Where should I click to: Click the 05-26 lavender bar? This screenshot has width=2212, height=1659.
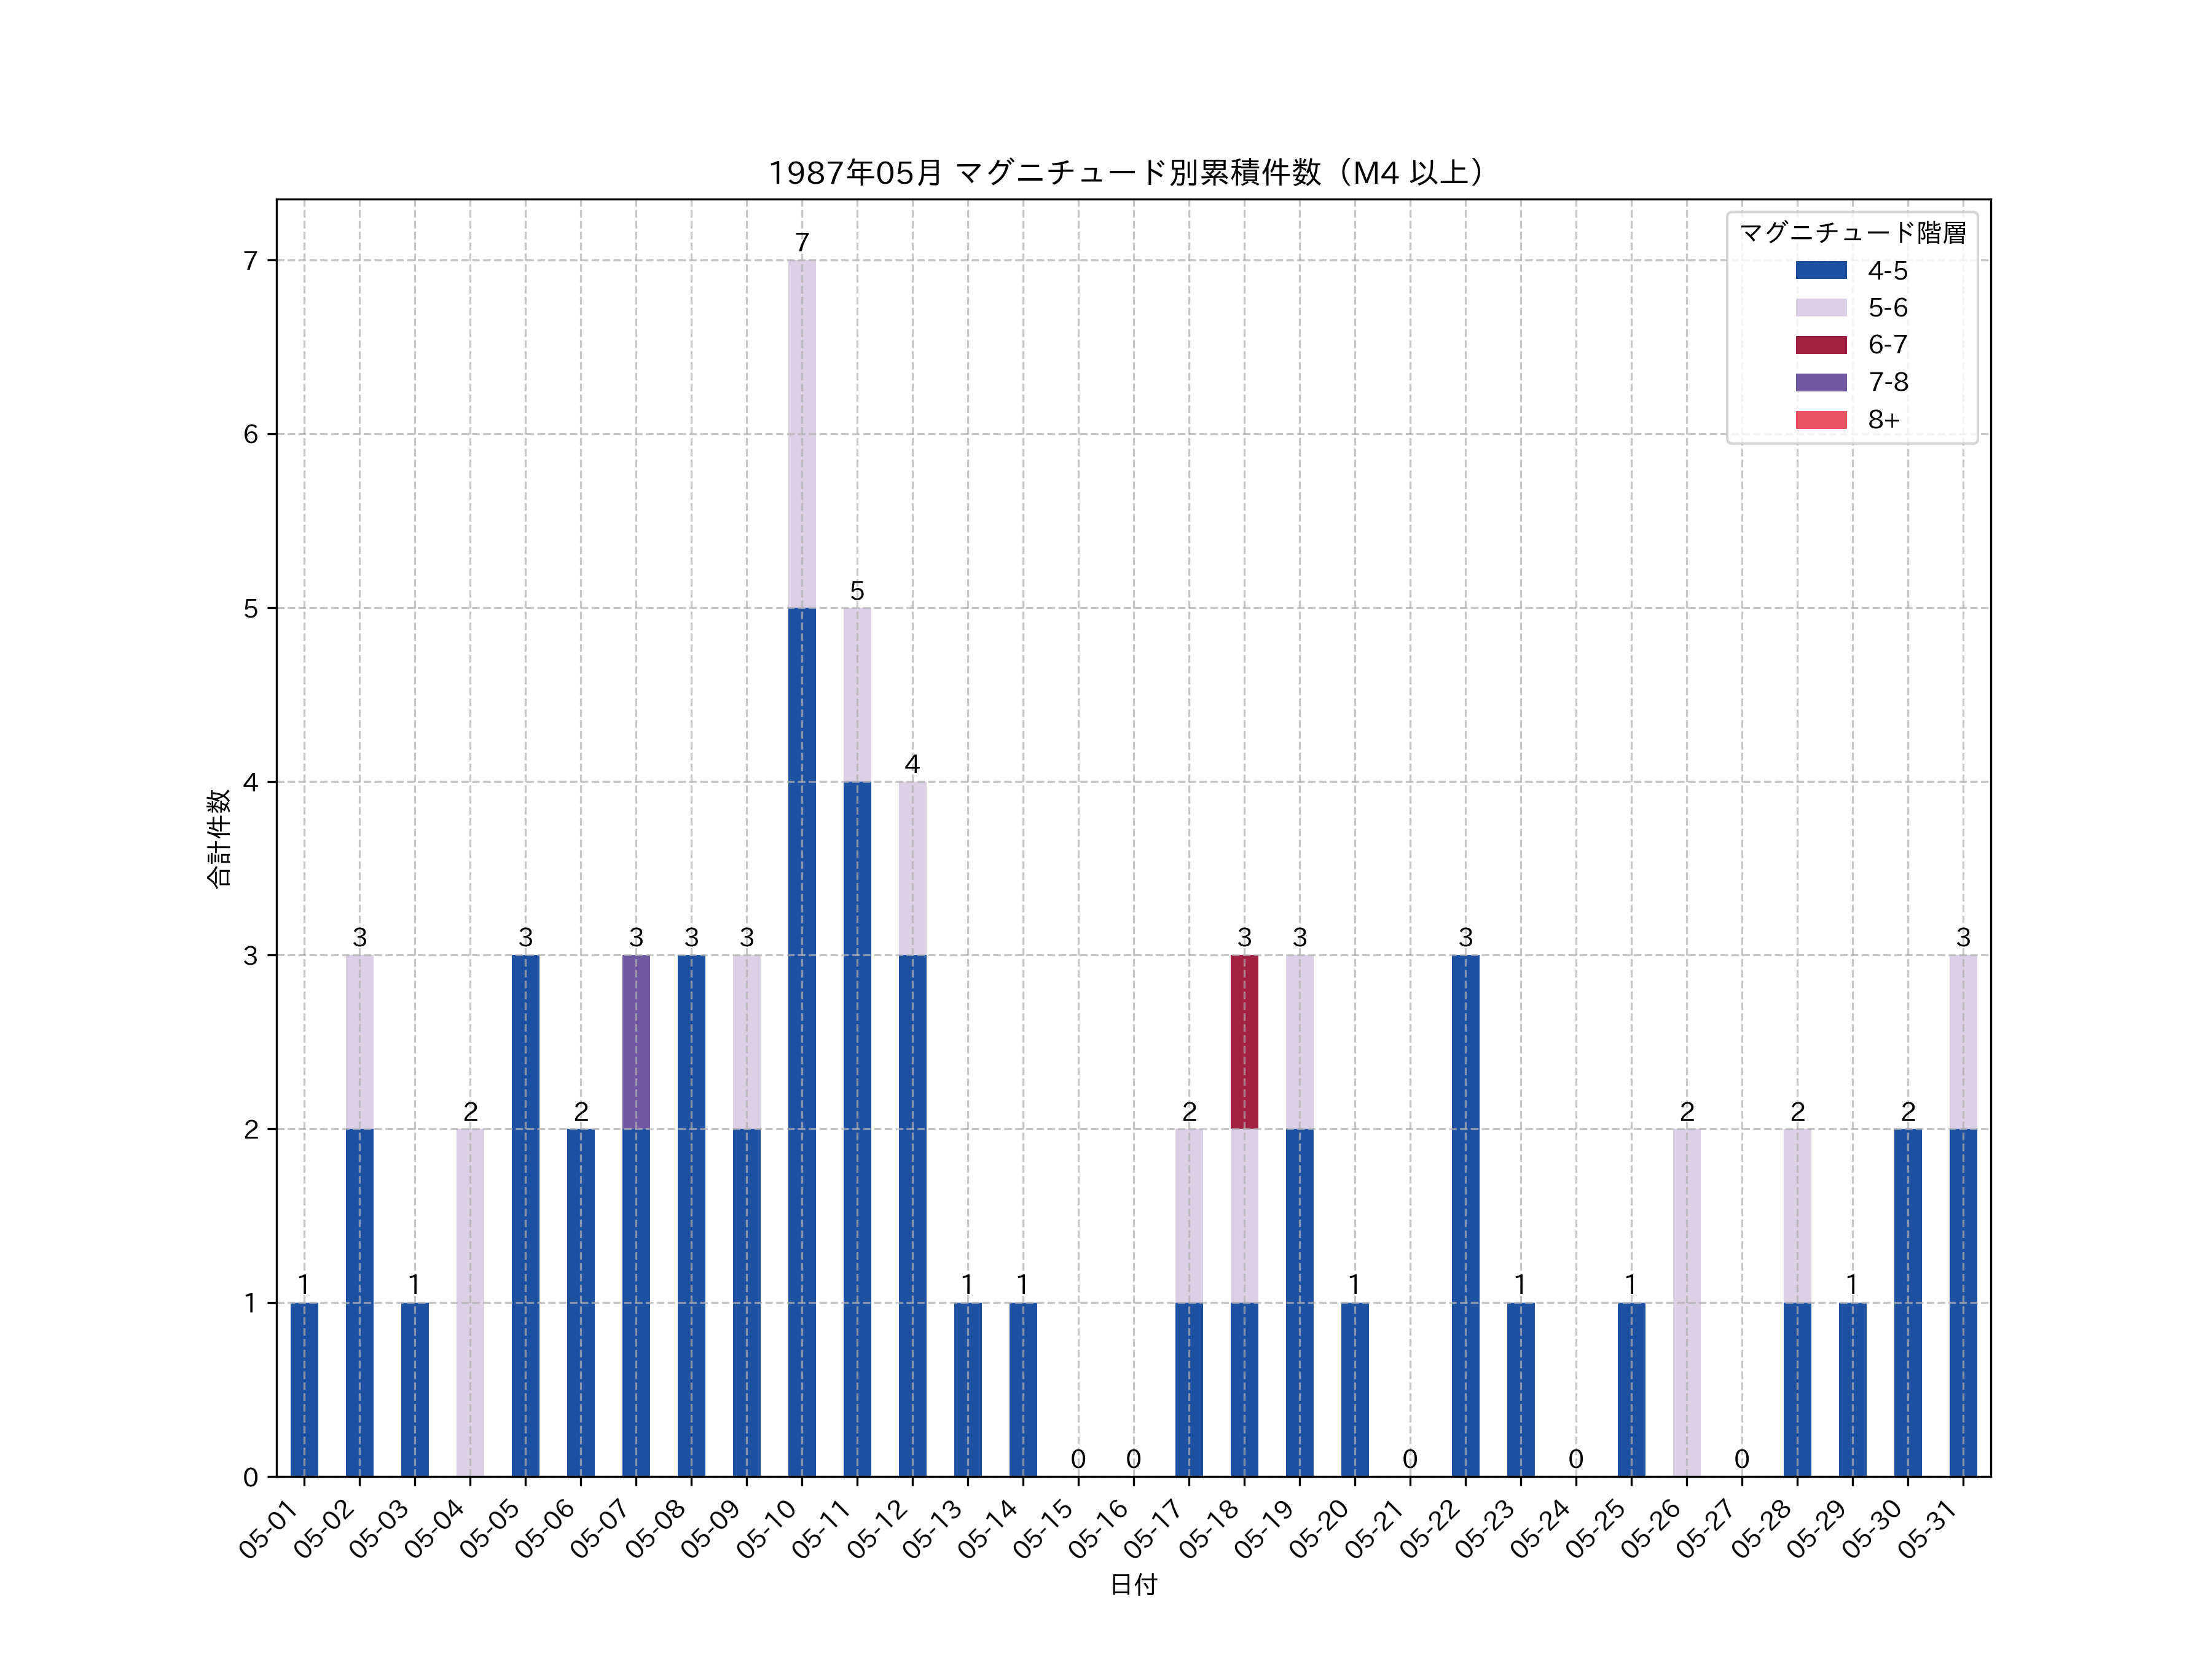[1686, 1302]
